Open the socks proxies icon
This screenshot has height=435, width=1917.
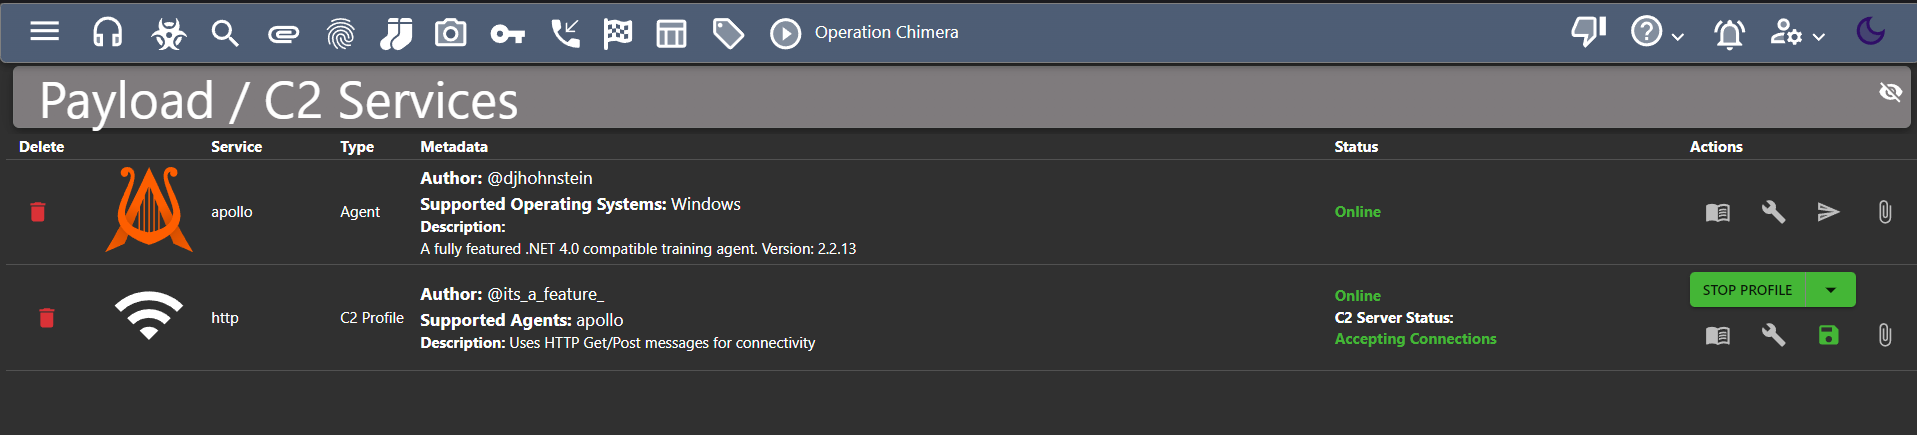(396, 34)
